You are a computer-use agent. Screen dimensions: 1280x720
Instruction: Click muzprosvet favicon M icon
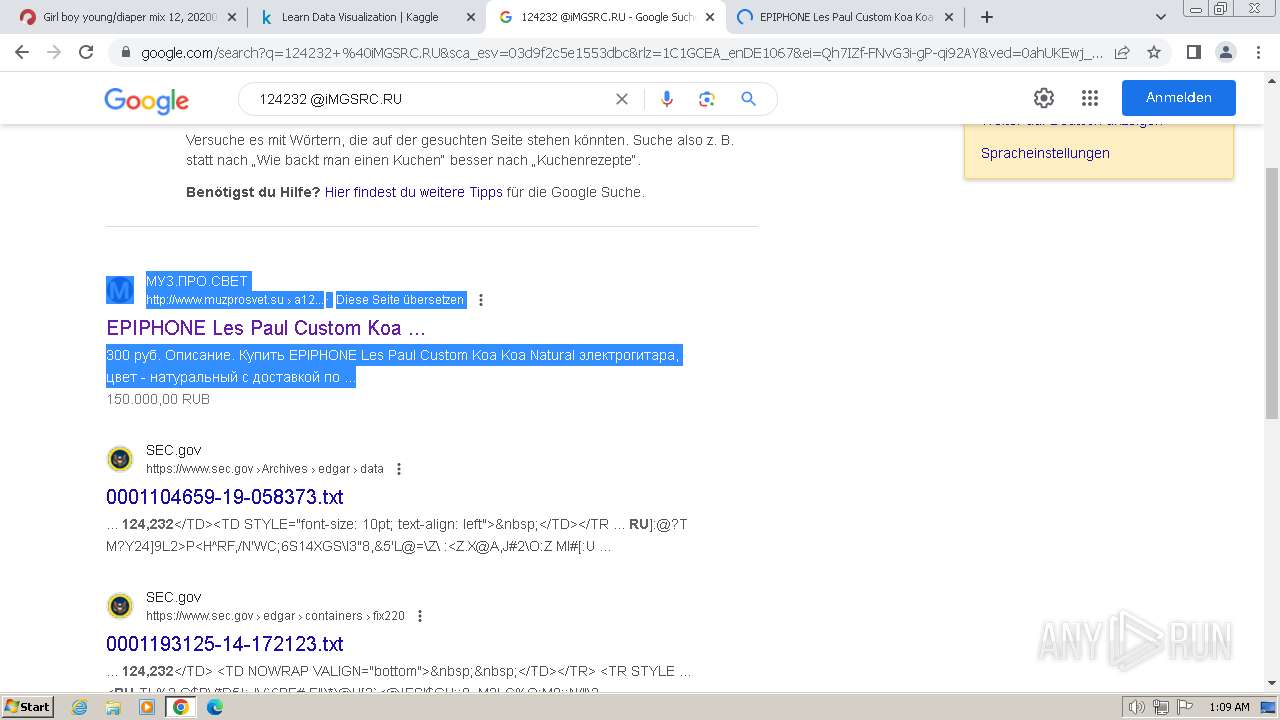120,290
